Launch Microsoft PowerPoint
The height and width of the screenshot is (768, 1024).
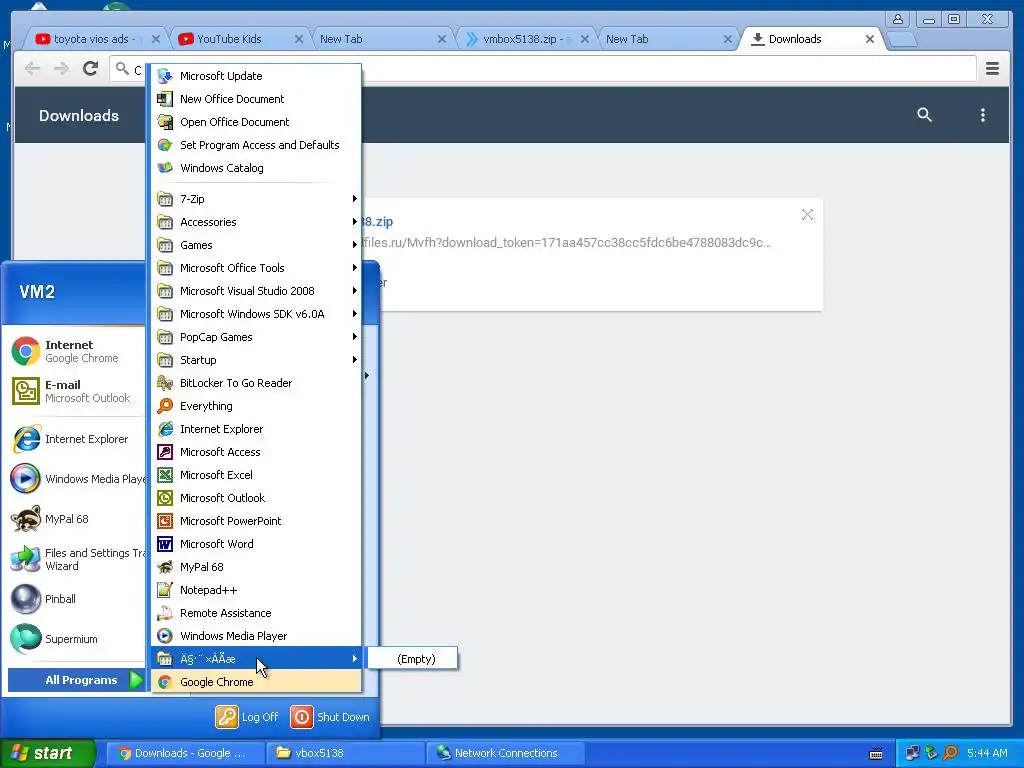(x=256, y=520)
